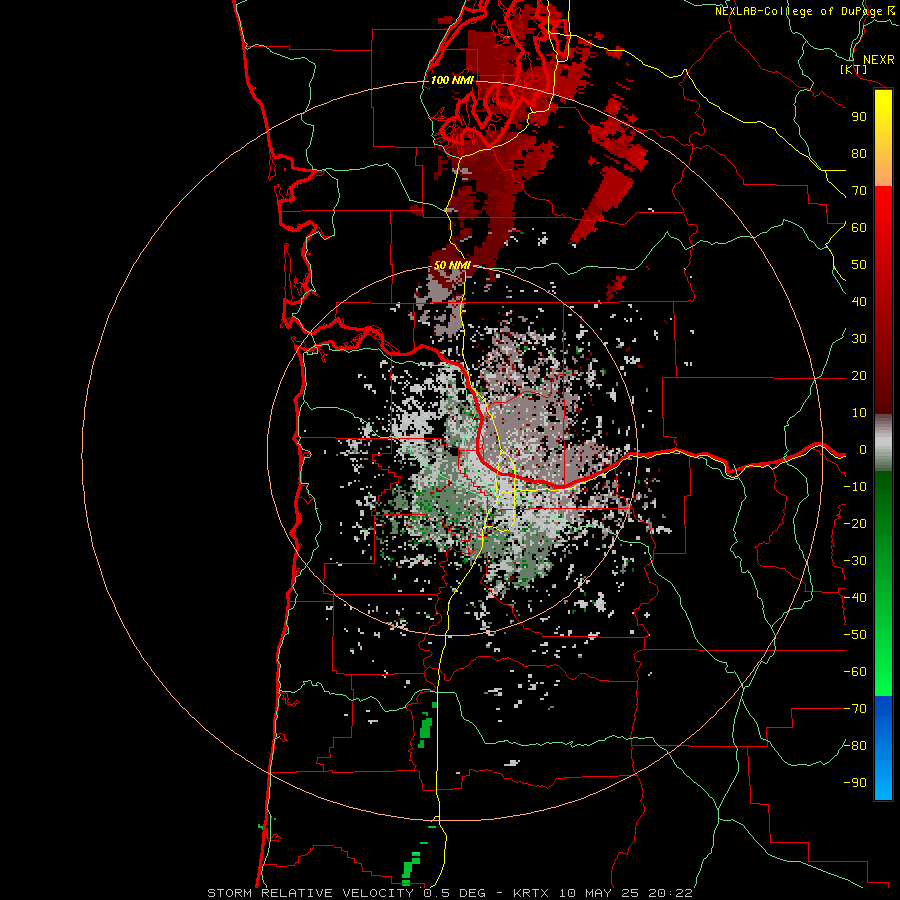Click the "[KT]" units label

click(854, 69)
